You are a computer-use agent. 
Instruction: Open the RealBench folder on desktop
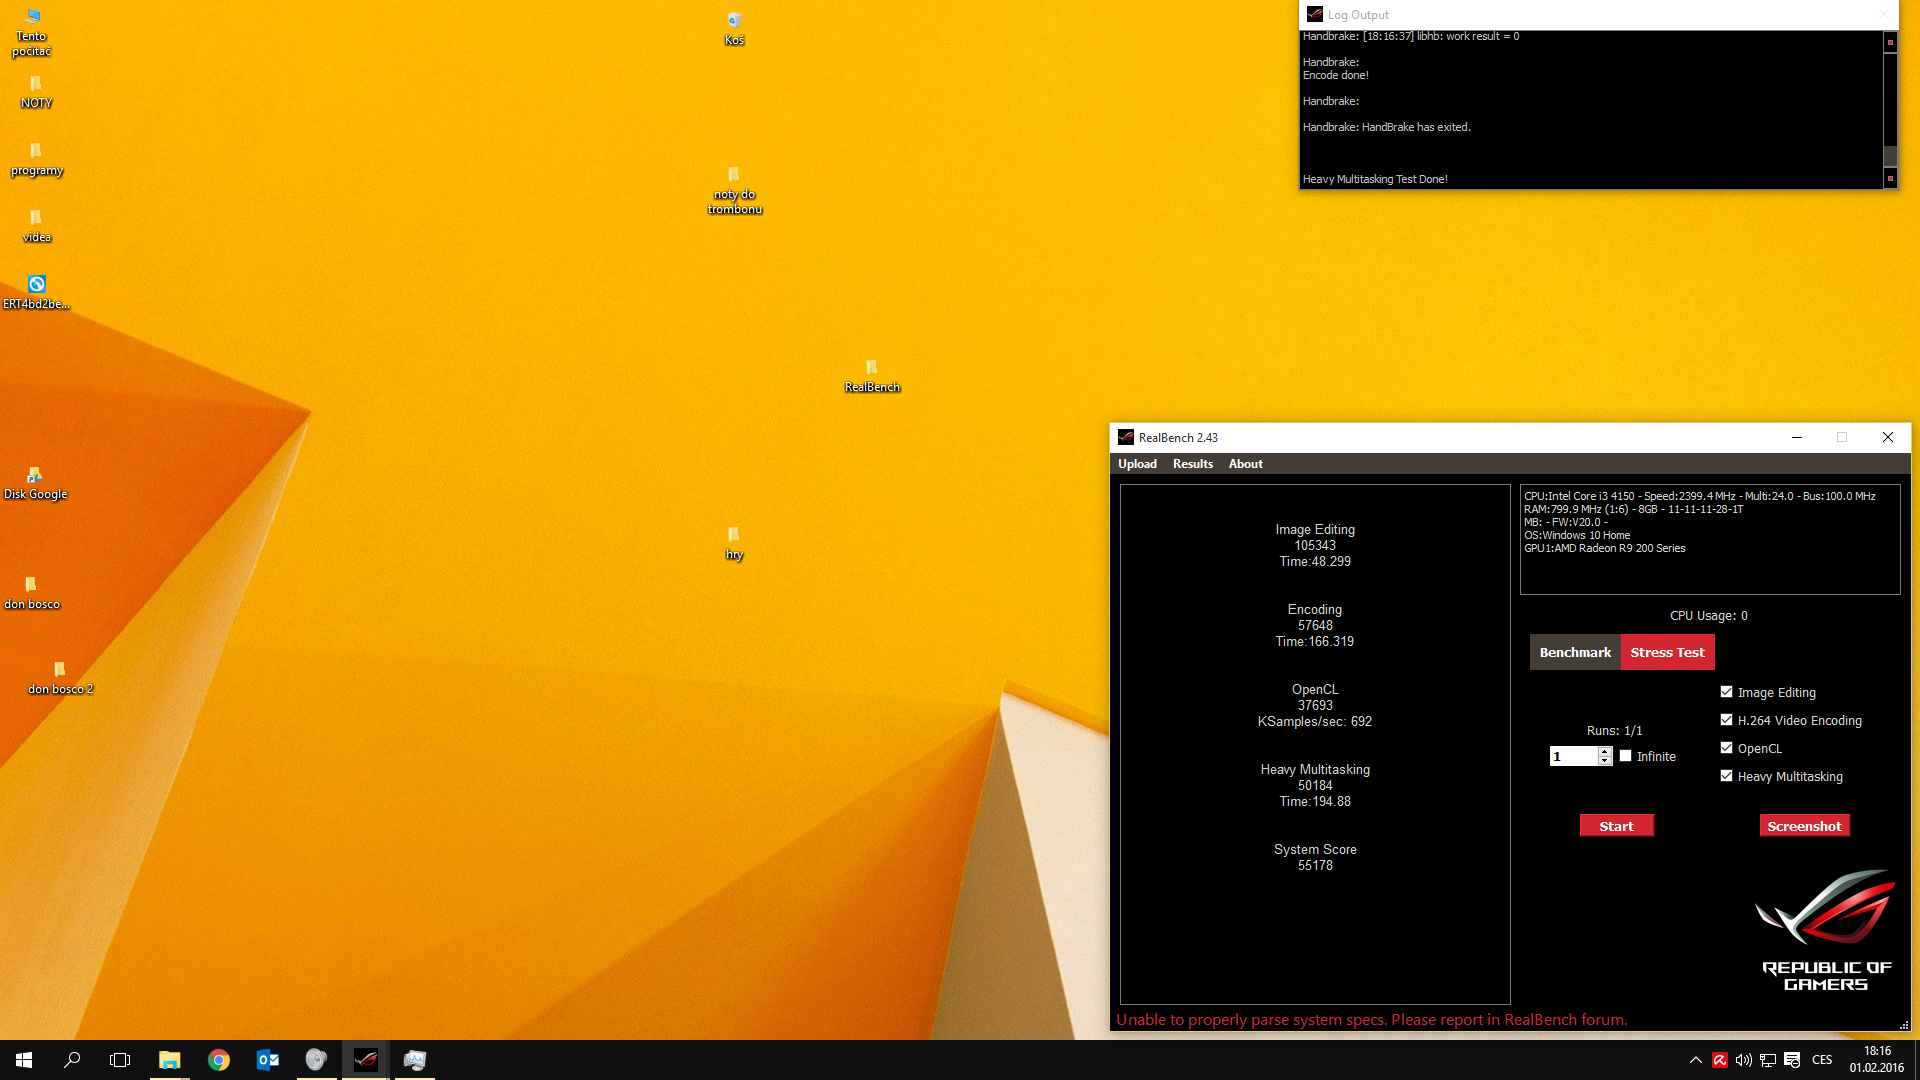point(871,368)
